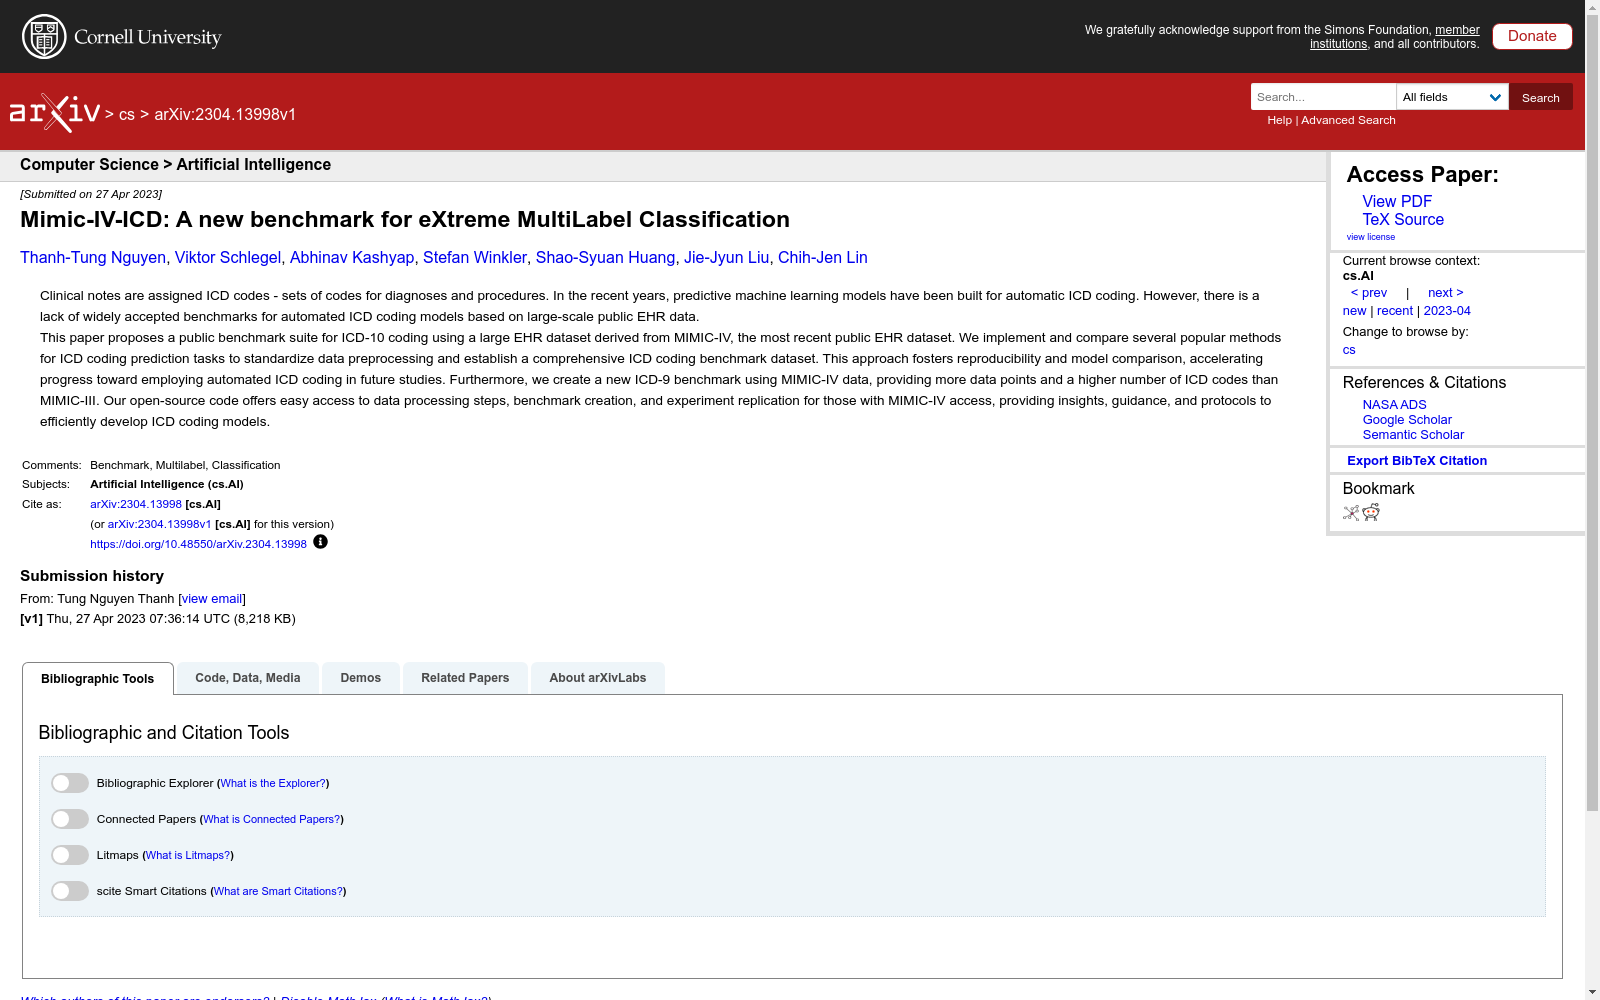The width and height of the screenshot is (1600, 1000).
Task: Click What is Connected Papers? link
Action: pyautogui.click(x=271, y=819)
